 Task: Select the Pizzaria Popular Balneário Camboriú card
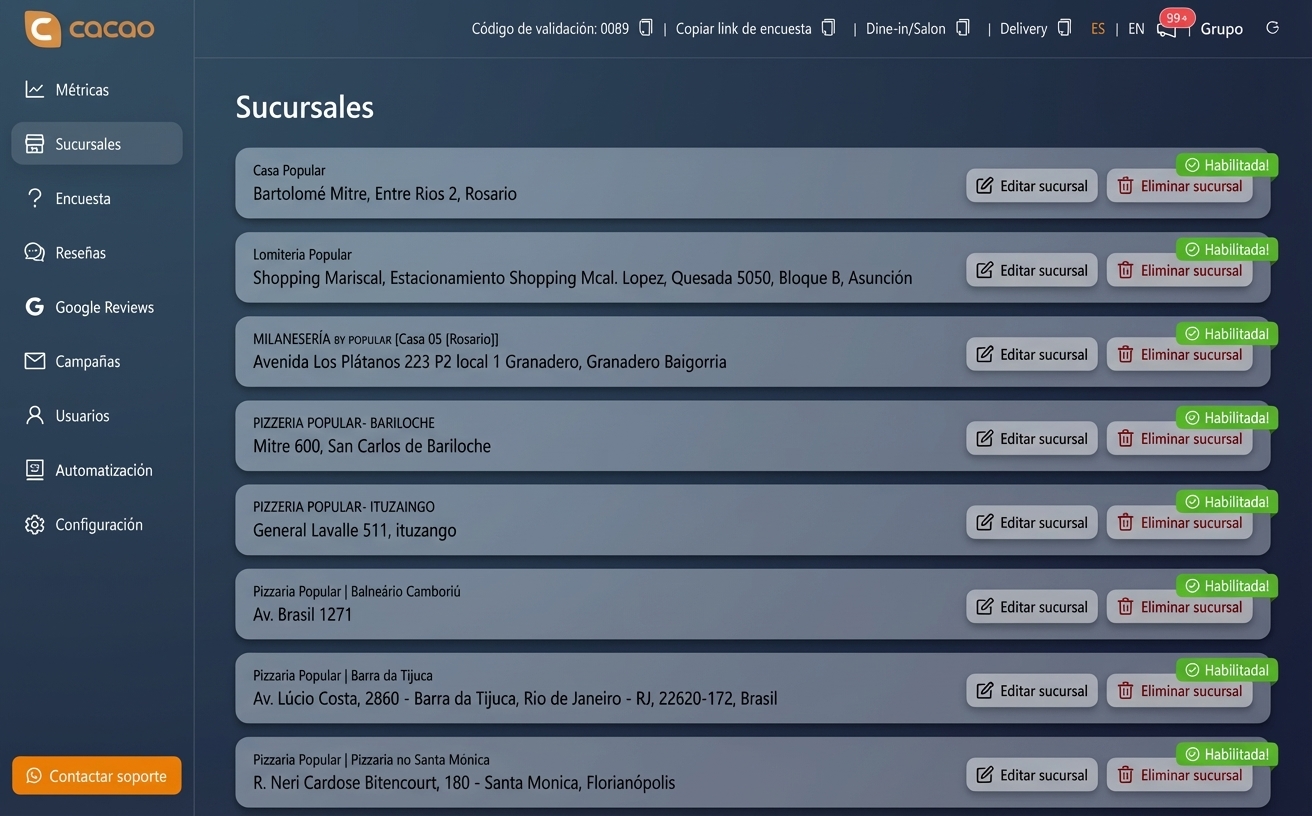coord(600,604)
